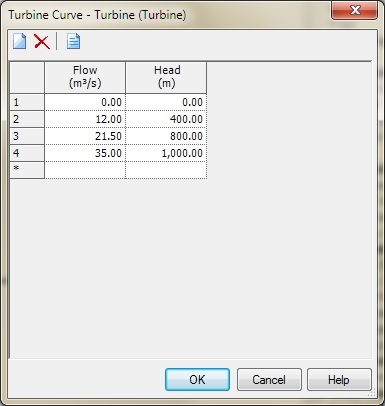Screen dimensions: 385x406
Task: Click the red Delete X icon
Action: (x=42, y=42)
